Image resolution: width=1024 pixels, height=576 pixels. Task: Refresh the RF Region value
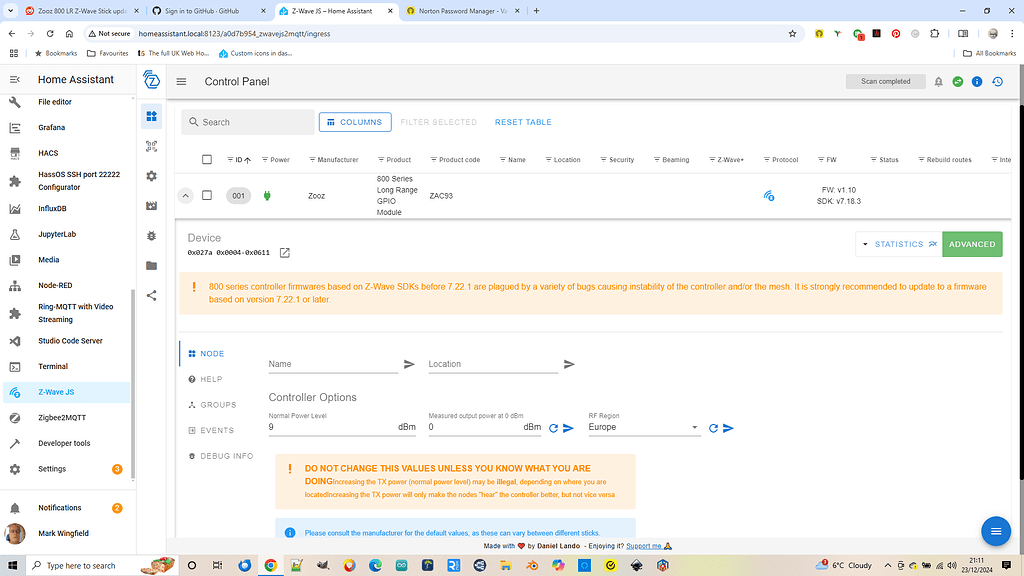tap(713, 428)
